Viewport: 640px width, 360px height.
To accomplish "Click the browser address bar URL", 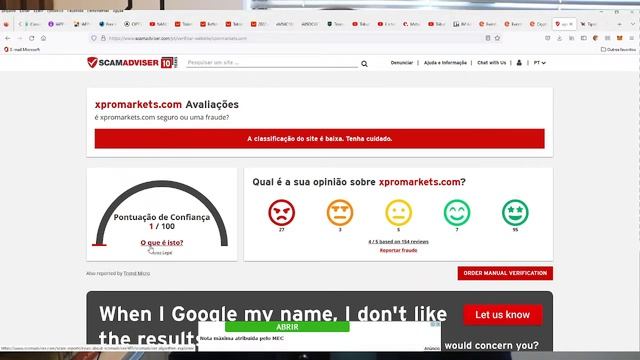I will (x=178, y=38).
